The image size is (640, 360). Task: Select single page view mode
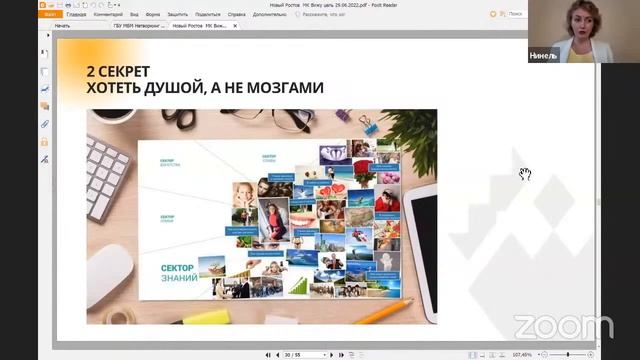pyautogui.click(x=473, y=355)
